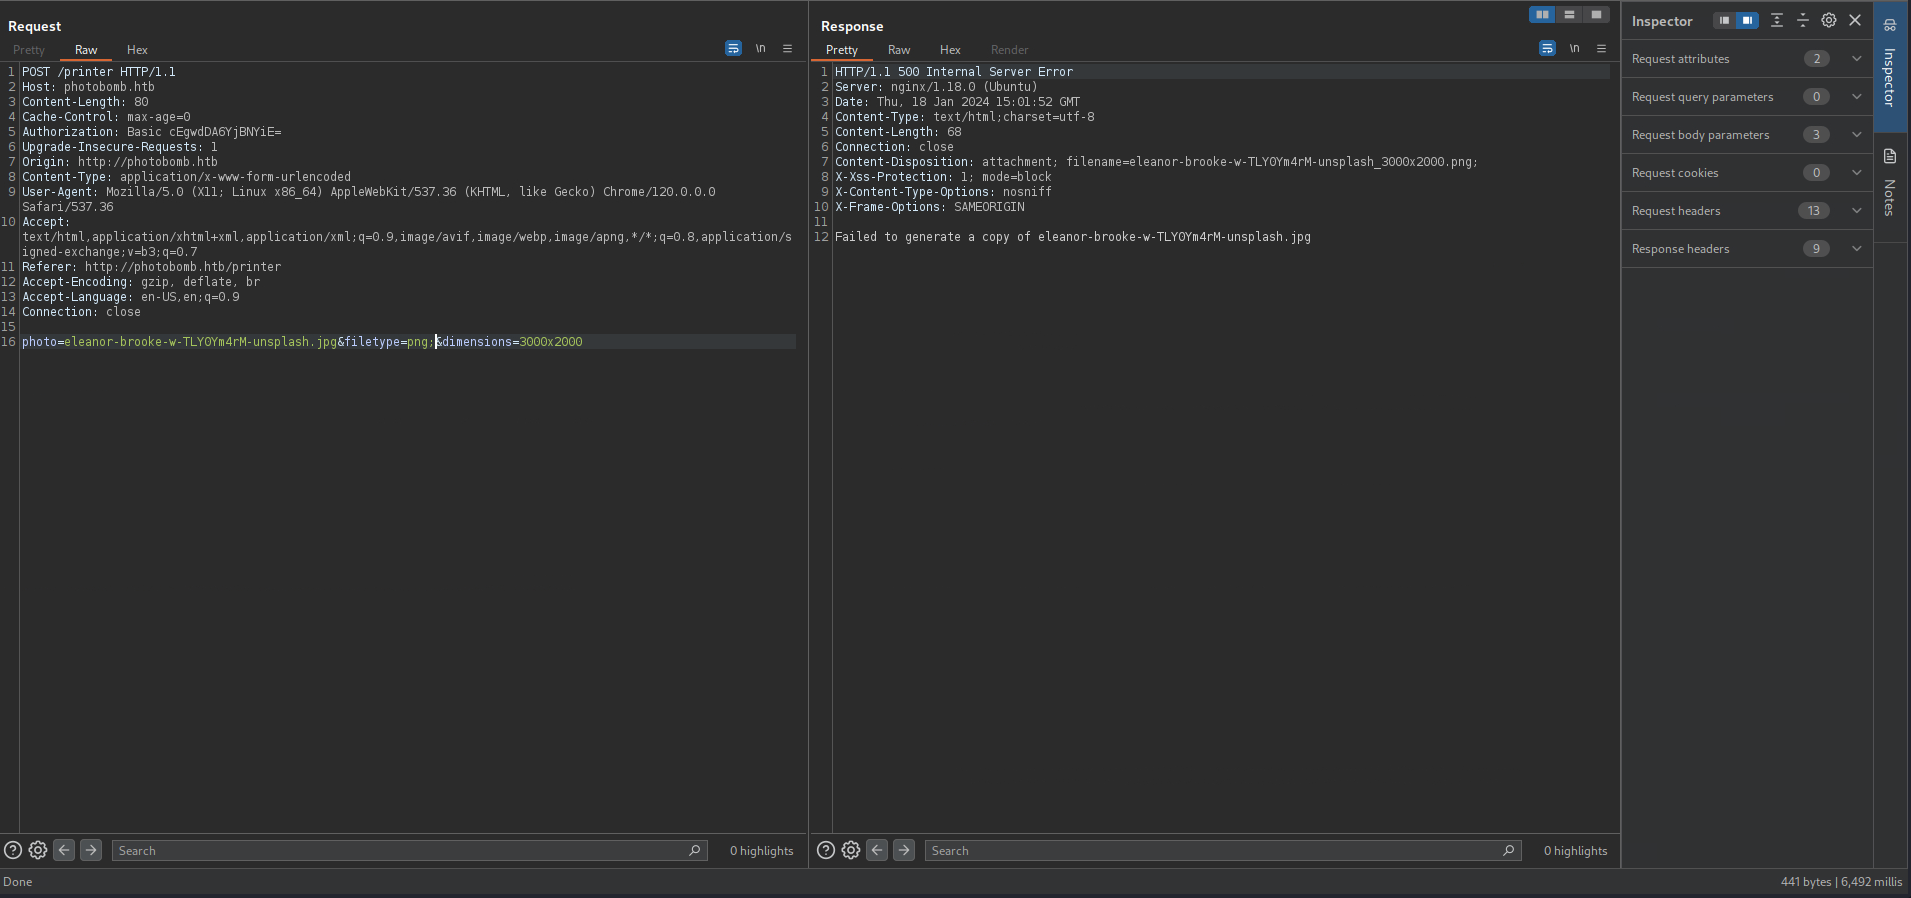Go to next match in Response search
Screen dimensions: 1911x898
[904, 850]
